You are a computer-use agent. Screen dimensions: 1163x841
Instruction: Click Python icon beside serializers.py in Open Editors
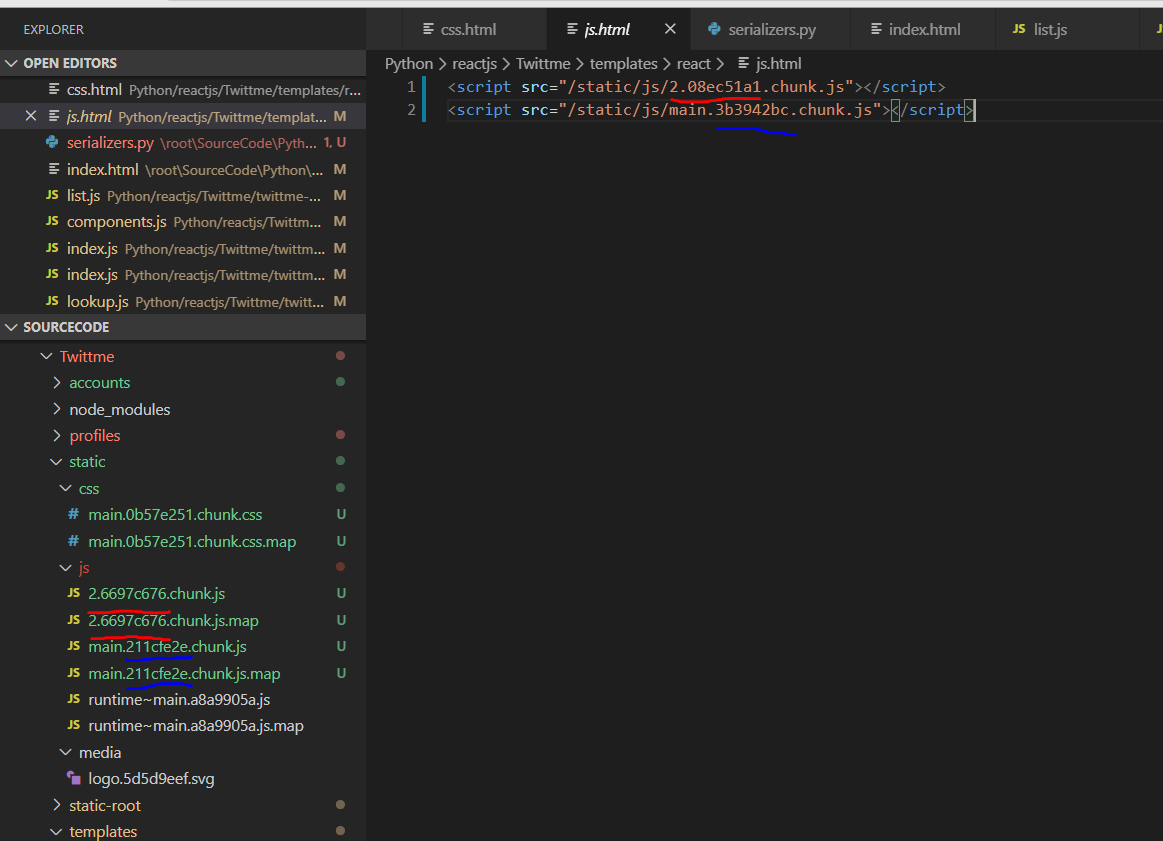[52, 143]
